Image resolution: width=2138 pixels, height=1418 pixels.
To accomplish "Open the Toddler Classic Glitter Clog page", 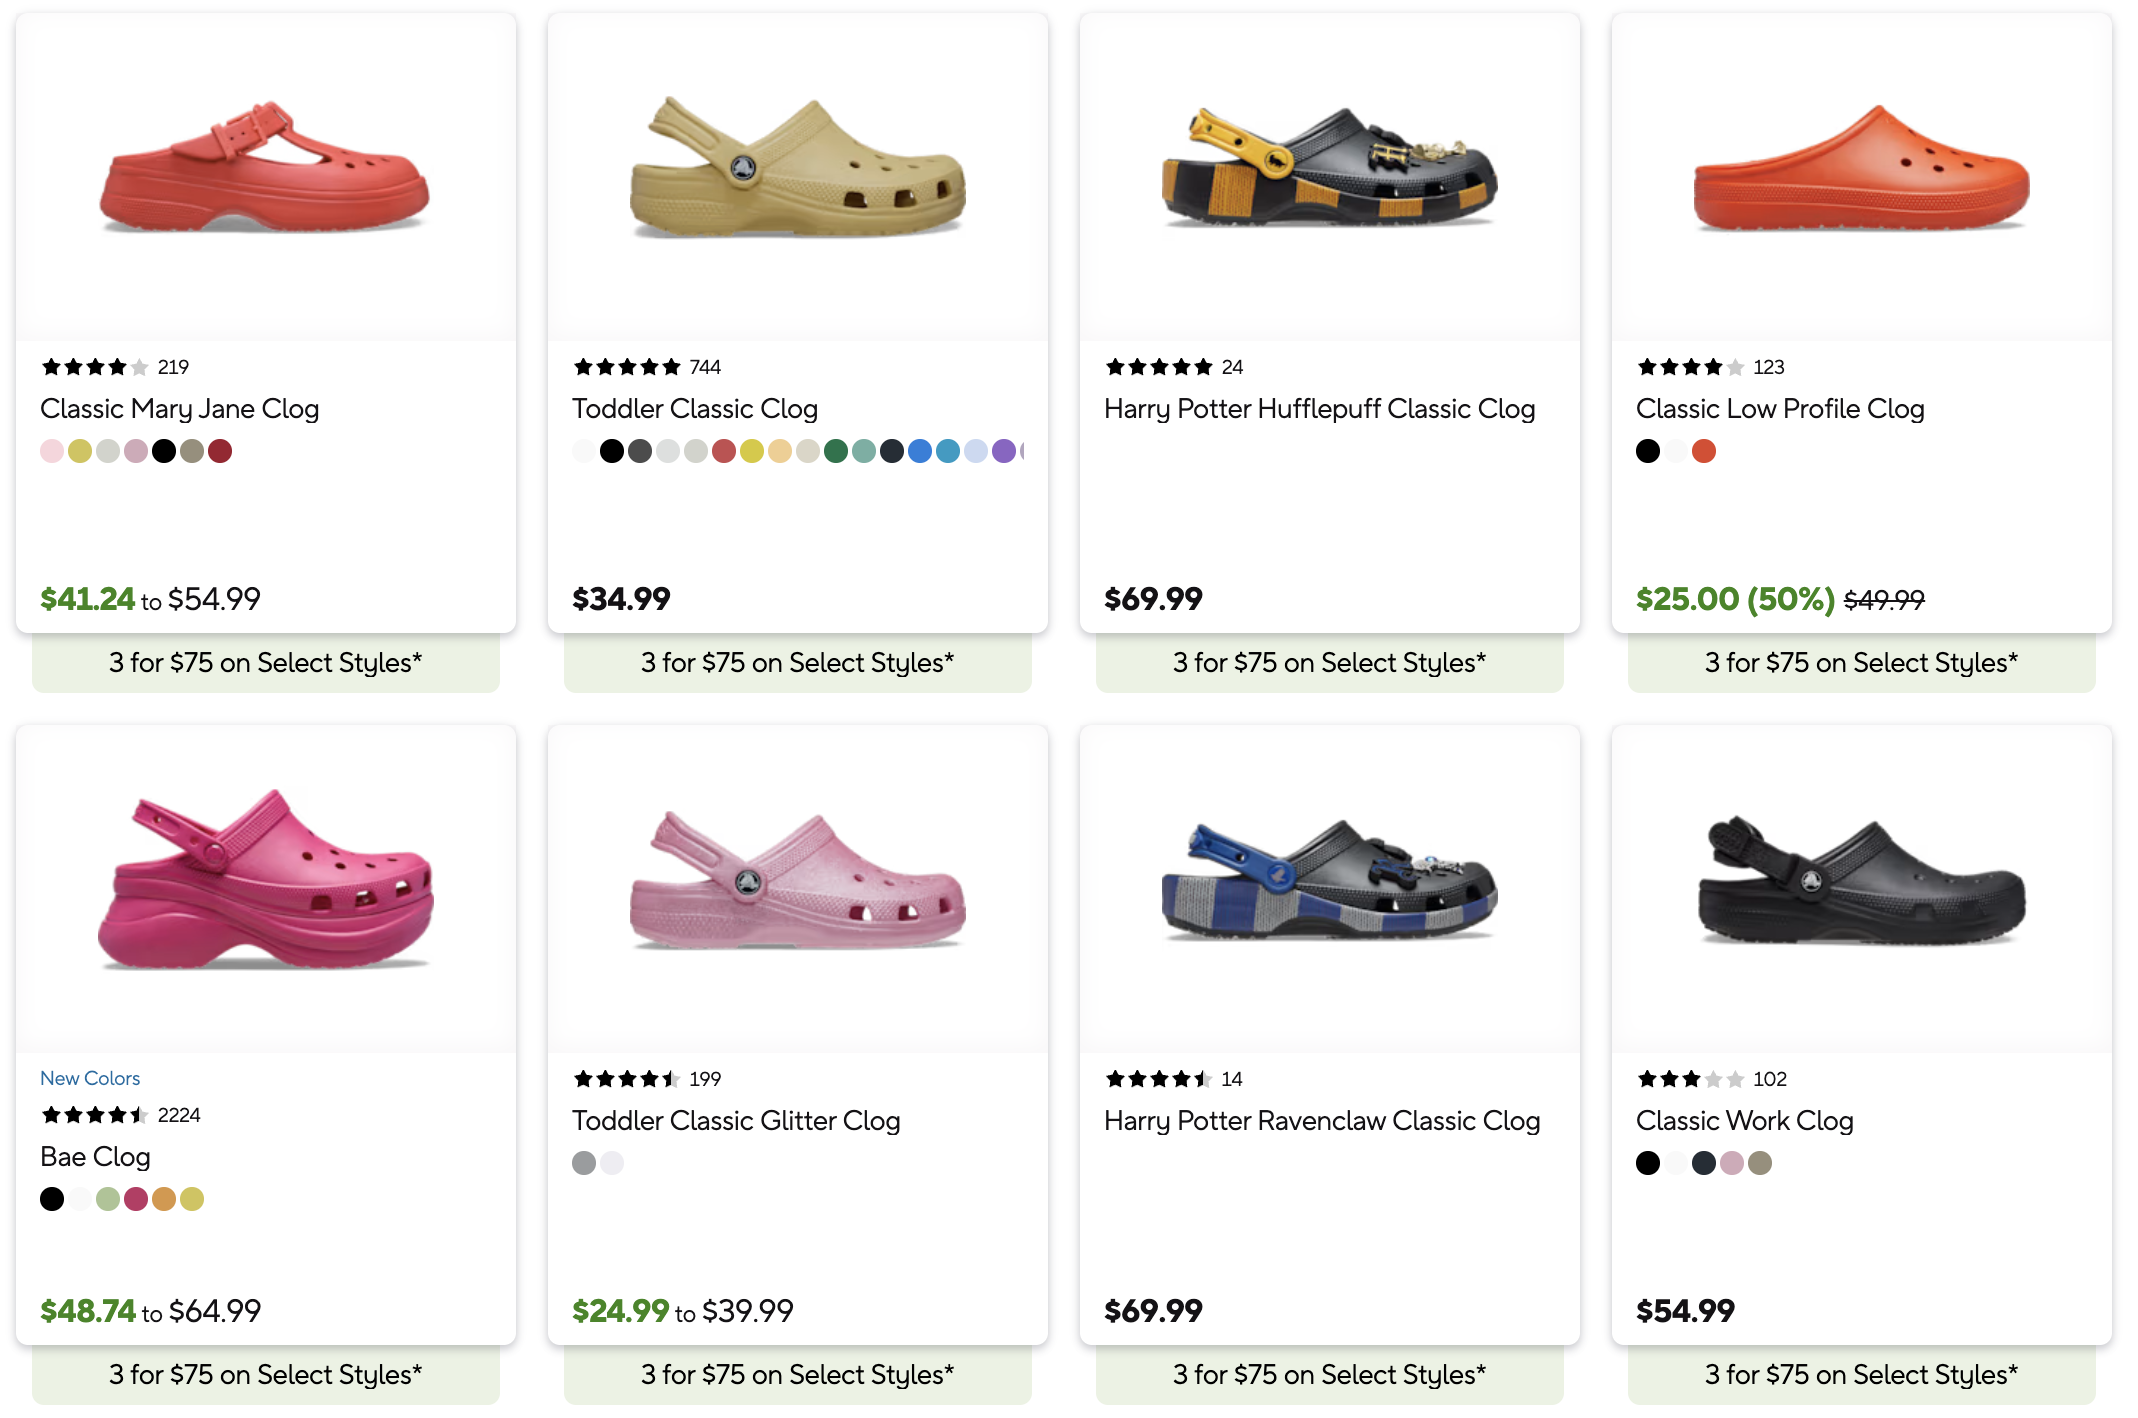I will (x=737, y=1121).
